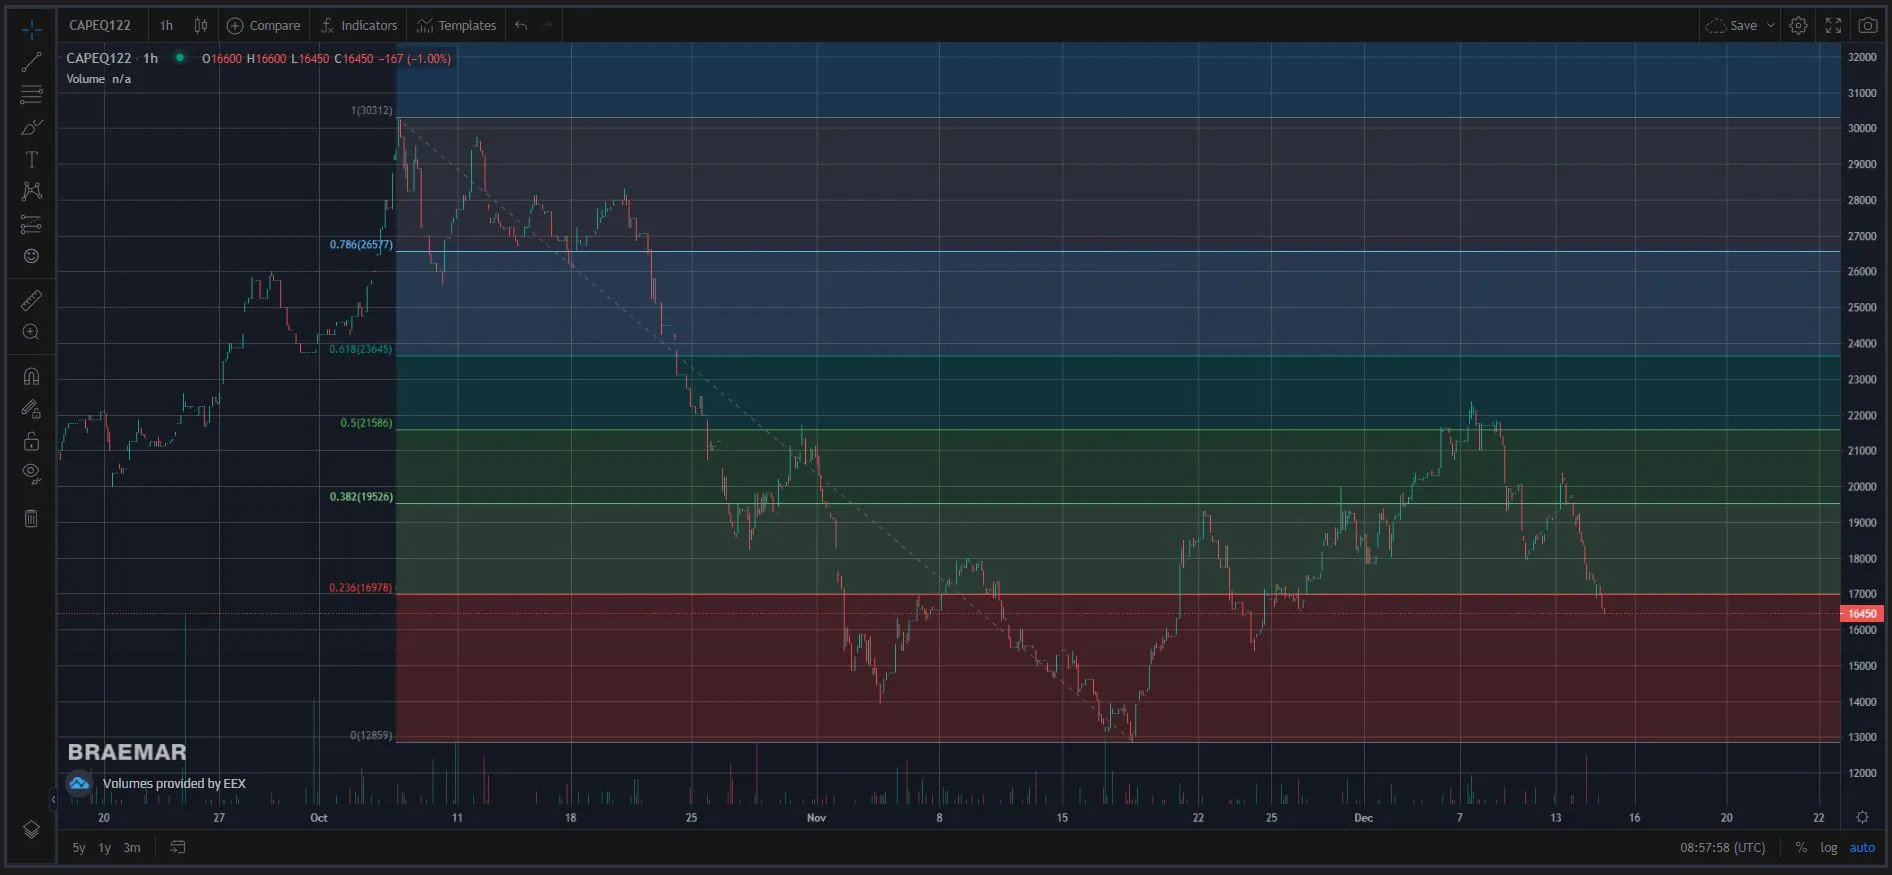Click the 22000 price axis label
This screenshot has width=1892, height=875.
pyautogui.click(x=1862, y=416)
